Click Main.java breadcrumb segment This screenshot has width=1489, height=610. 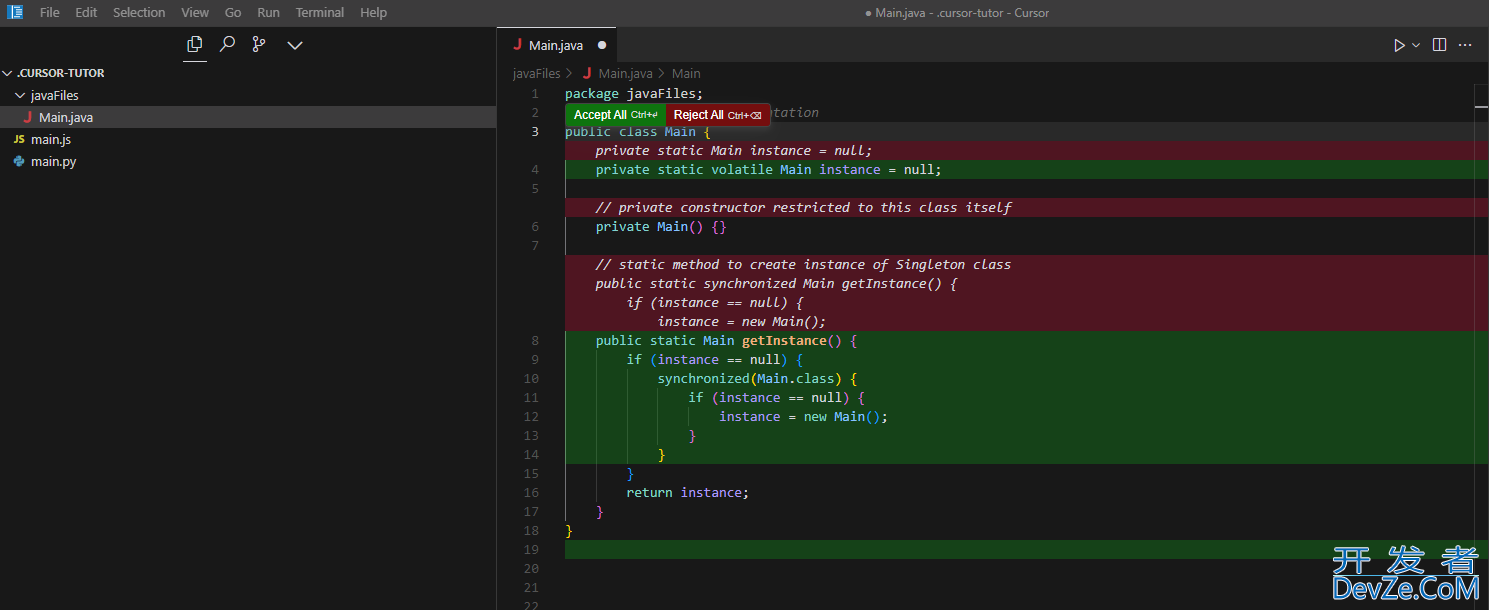point(625,73)
